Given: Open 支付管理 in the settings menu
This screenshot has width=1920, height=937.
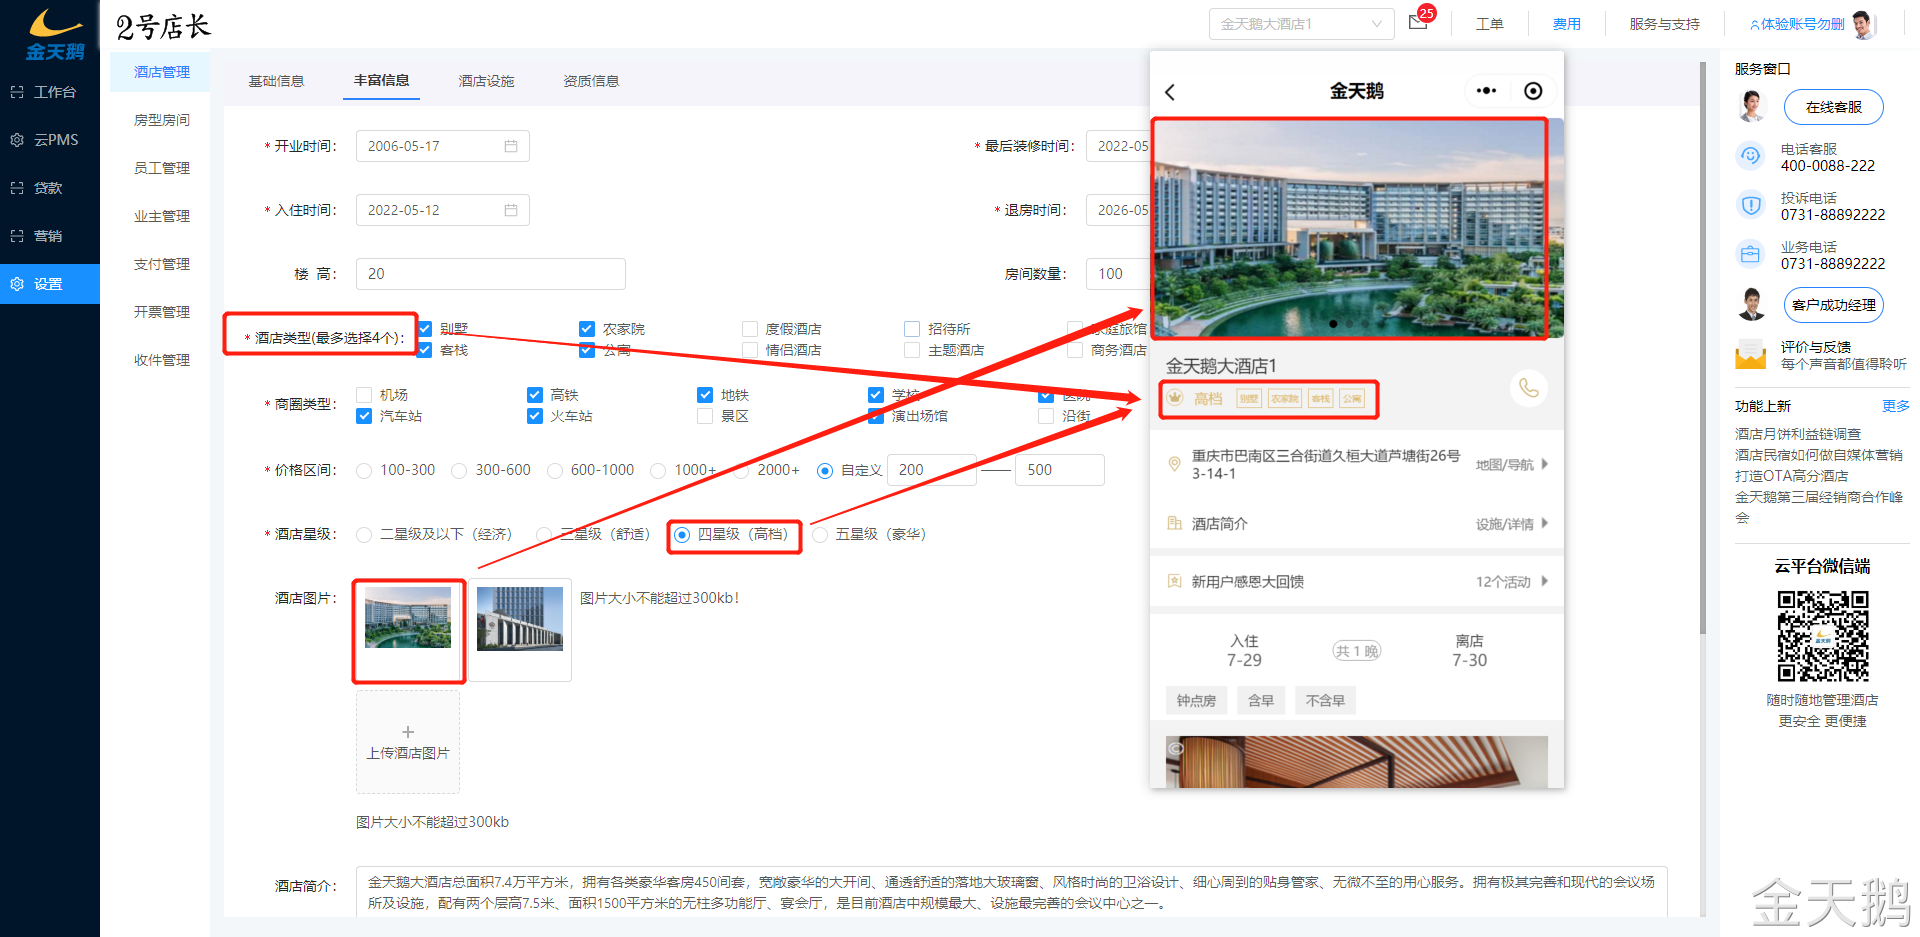Looking at the screenshot, I should point(162,264).
